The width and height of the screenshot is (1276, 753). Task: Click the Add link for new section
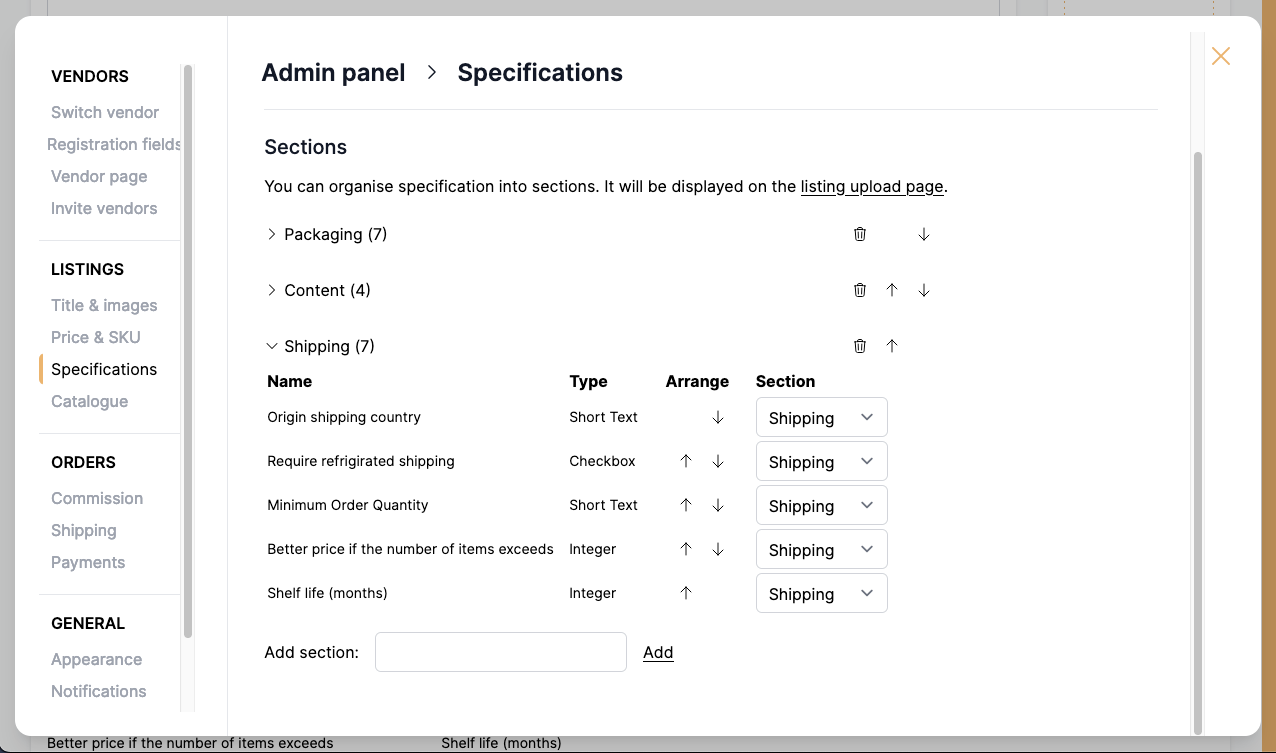[x=658, y=652]
